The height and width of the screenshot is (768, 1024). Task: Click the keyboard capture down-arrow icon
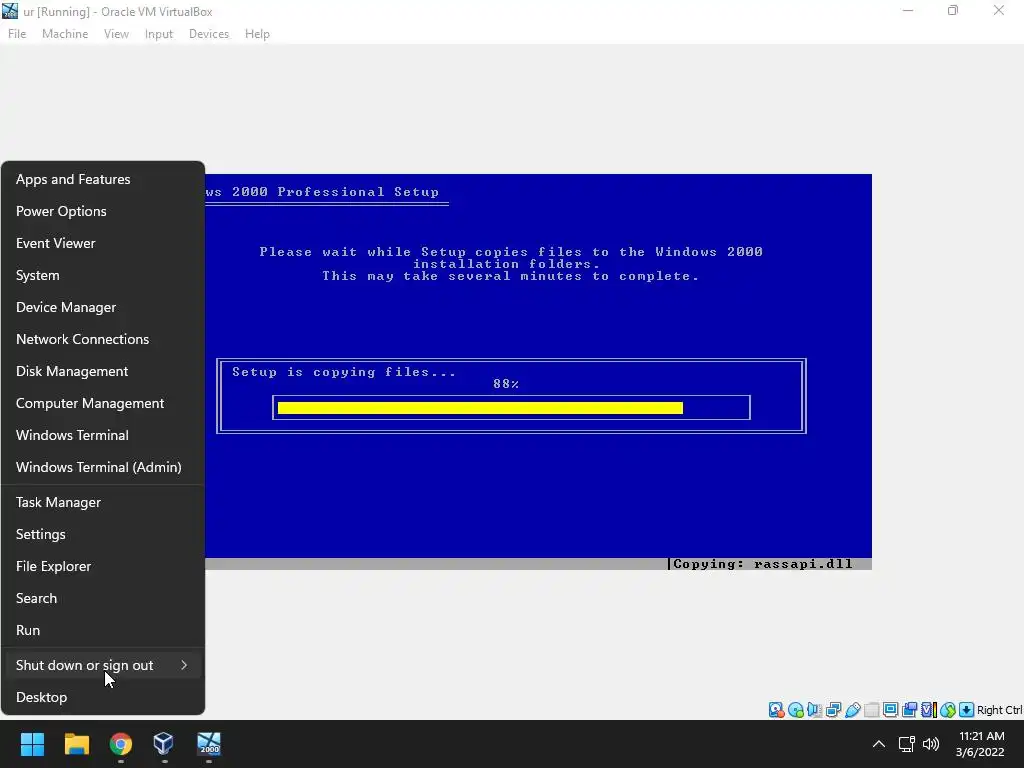click(x=967, y=710)
